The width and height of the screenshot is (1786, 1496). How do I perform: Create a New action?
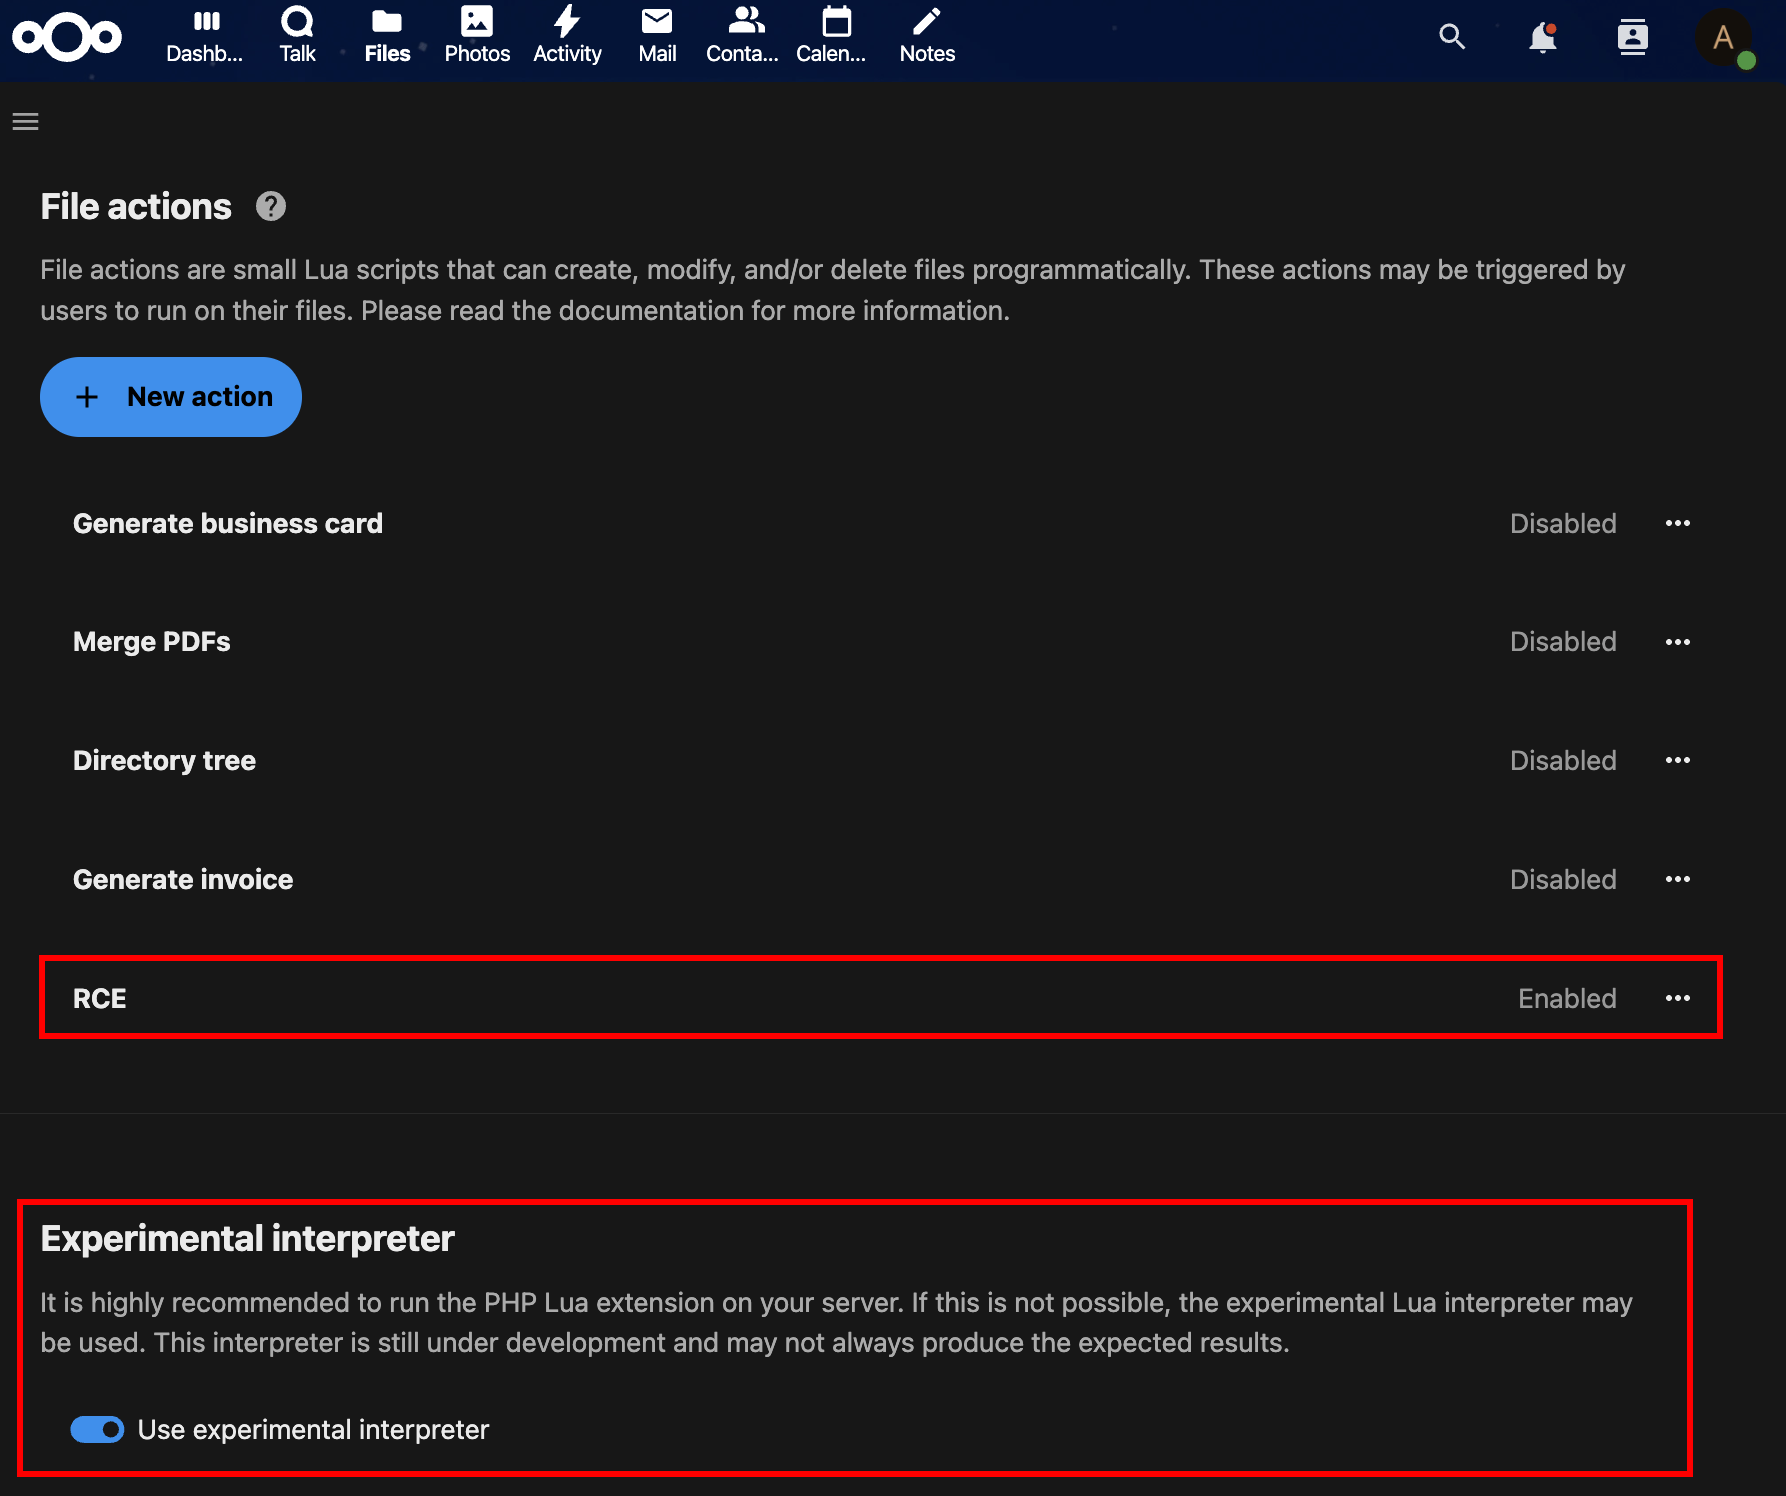[171, 397]
